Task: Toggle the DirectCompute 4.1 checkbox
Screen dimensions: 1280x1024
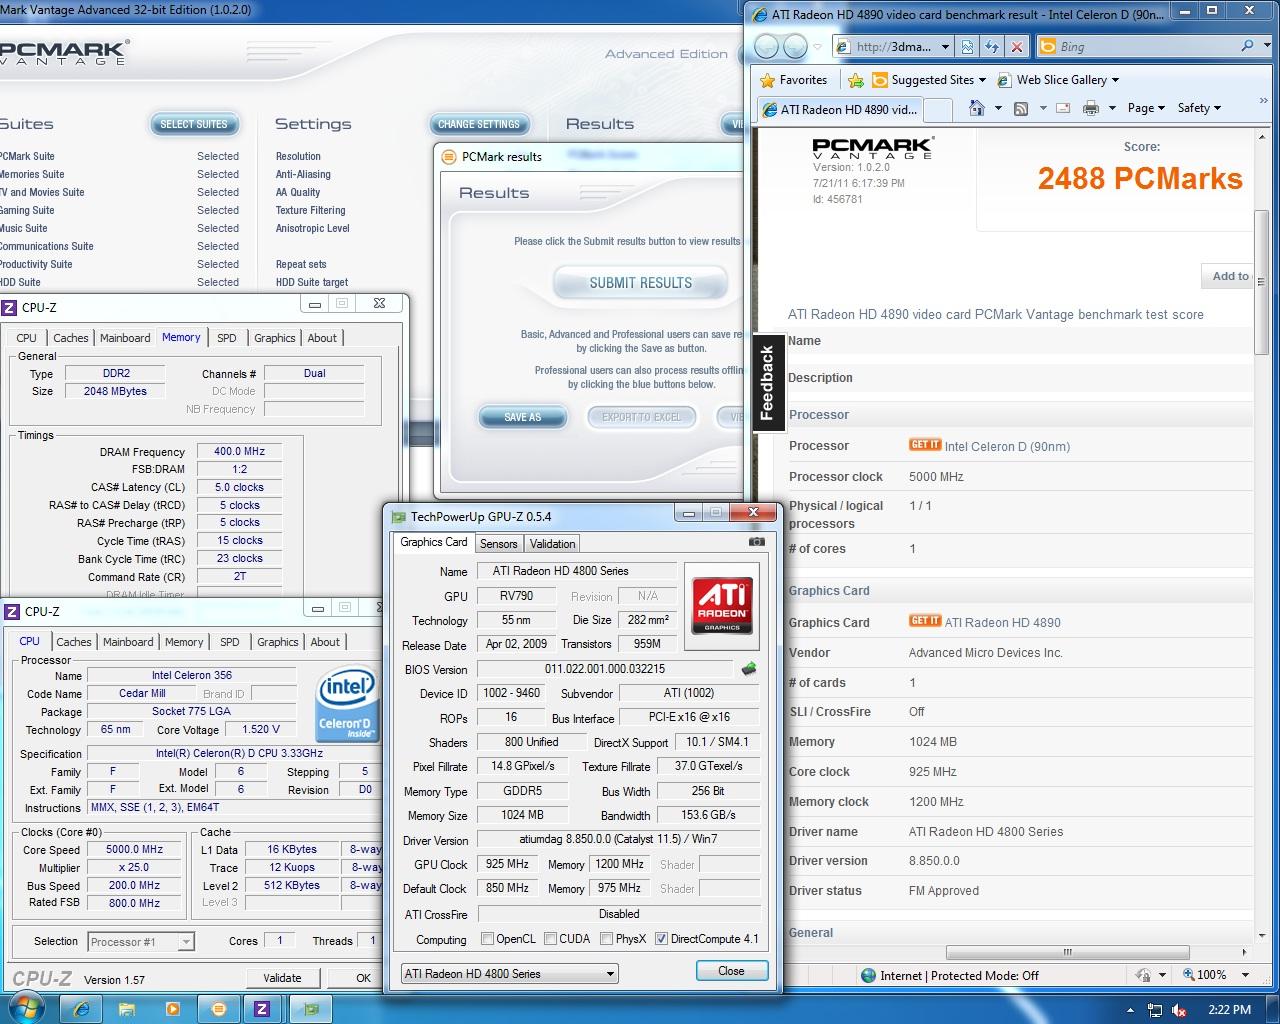Action: pyautogui.click(x=661, y=939)
